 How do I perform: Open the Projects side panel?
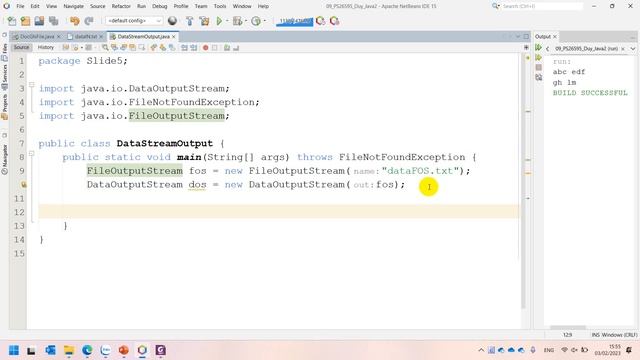tap(4, 107)
